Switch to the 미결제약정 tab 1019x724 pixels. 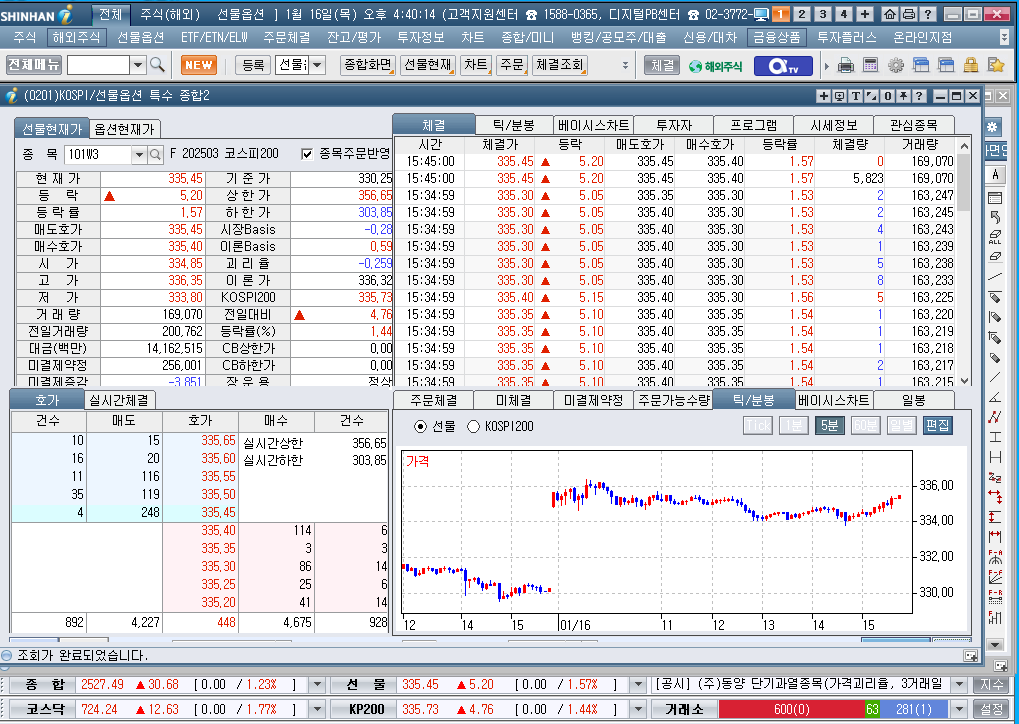(x=593, y=400)
